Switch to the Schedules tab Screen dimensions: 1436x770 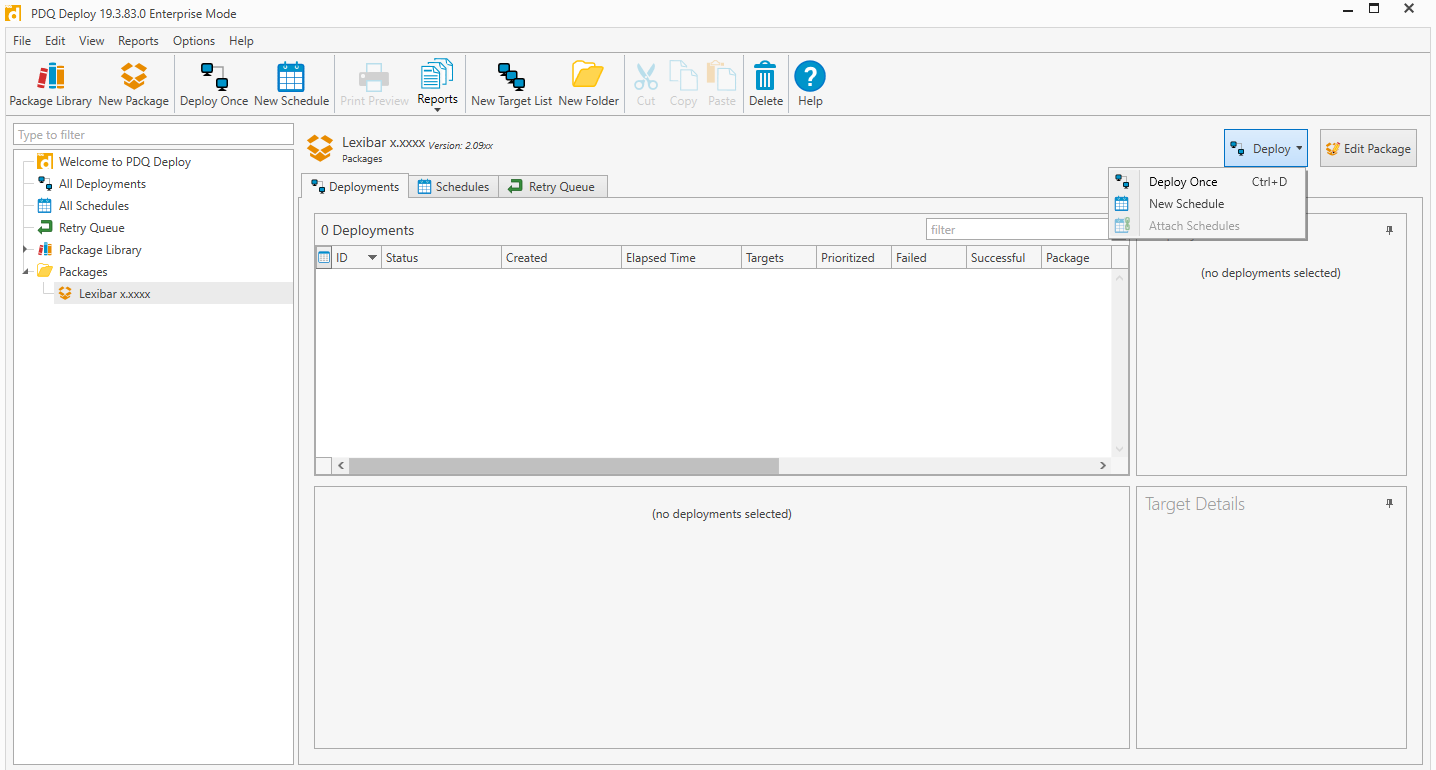[x=453, y=187]
